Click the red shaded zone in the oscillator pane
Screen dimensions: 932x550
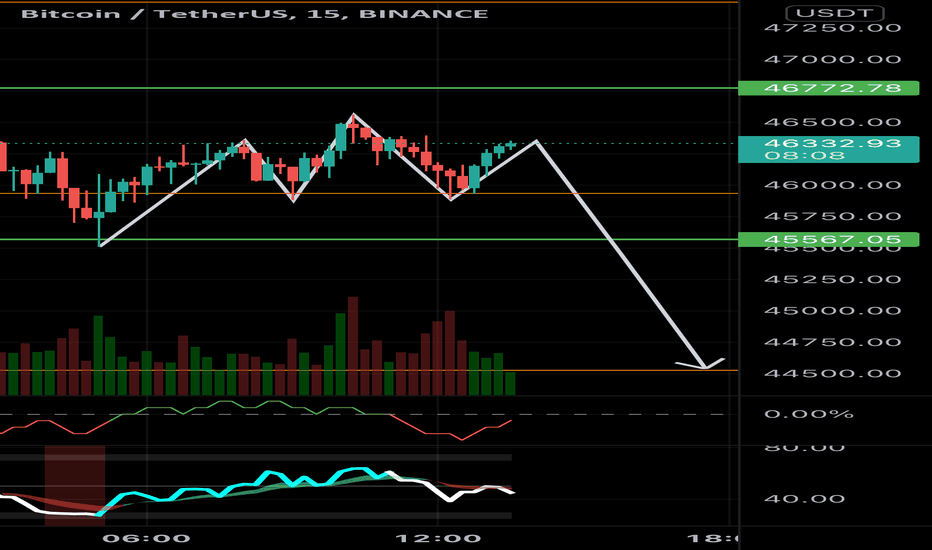click(x=75, y=485)
